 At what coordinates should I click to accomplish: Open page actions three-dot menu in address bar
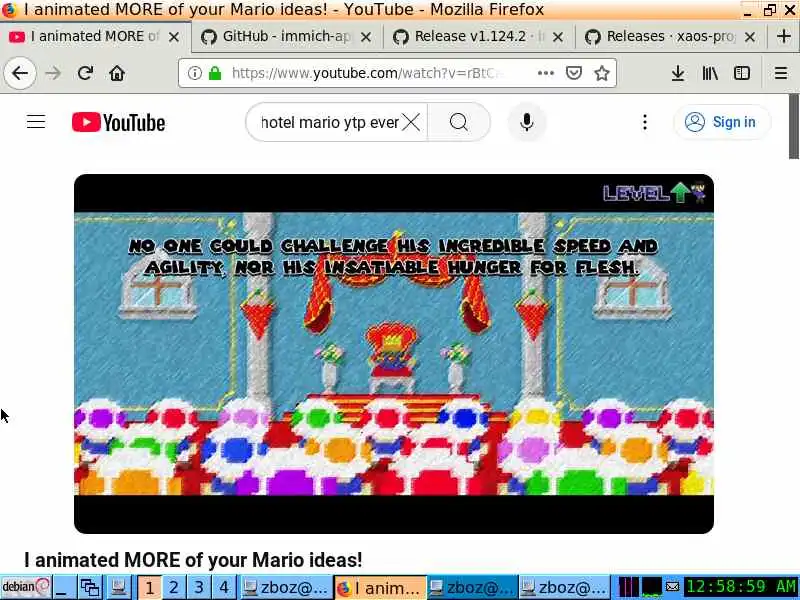(x=545, y=73)
